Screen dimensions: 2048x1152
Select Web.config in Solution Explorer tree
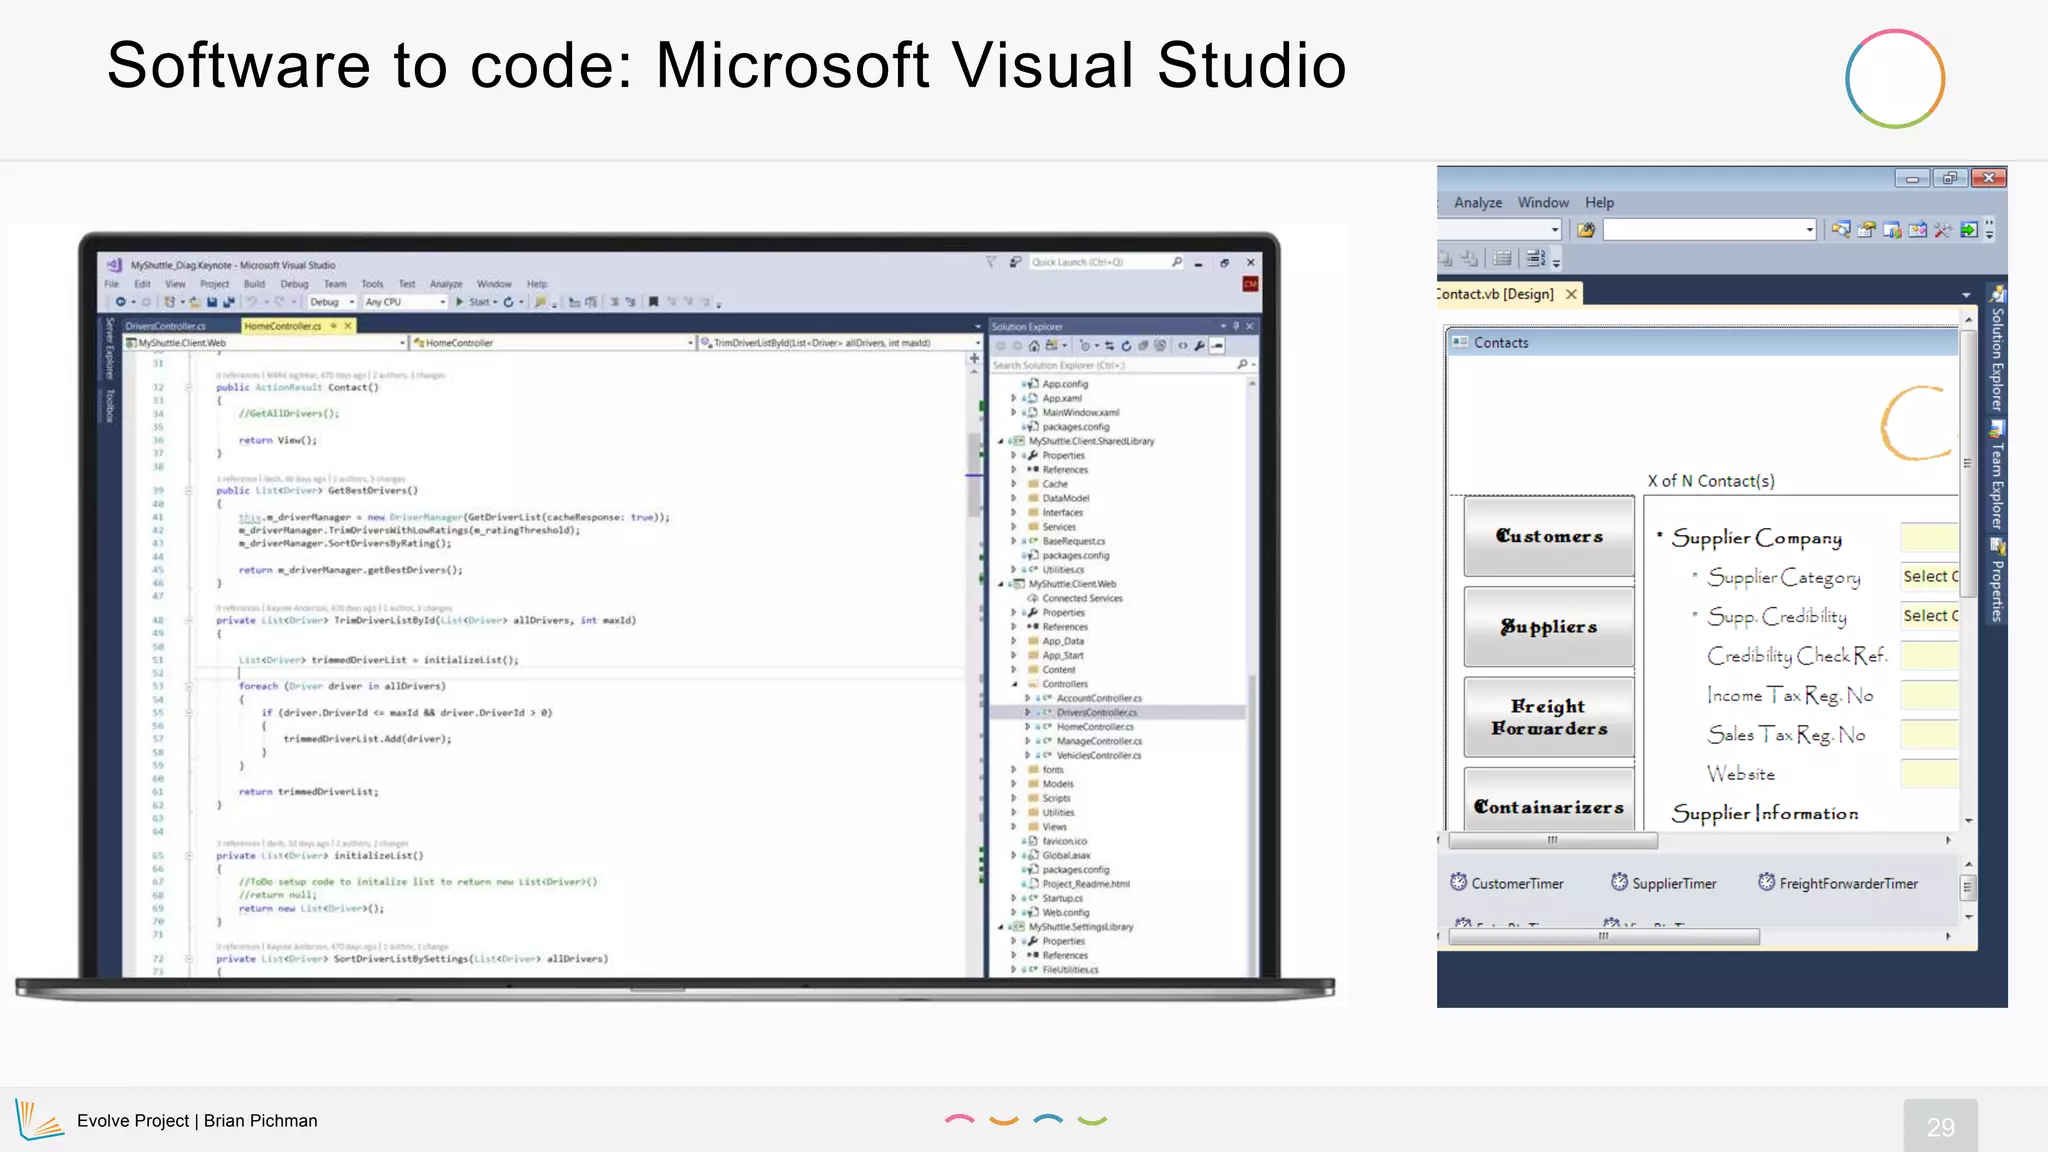tap(1065, 912)
